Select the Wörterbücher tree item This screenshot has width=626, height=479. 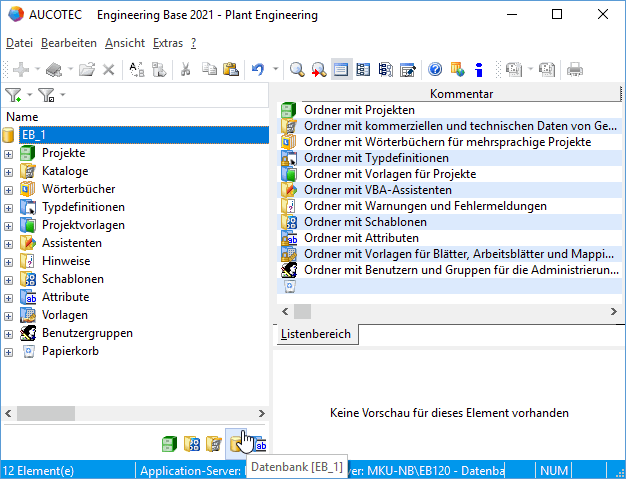78,189
